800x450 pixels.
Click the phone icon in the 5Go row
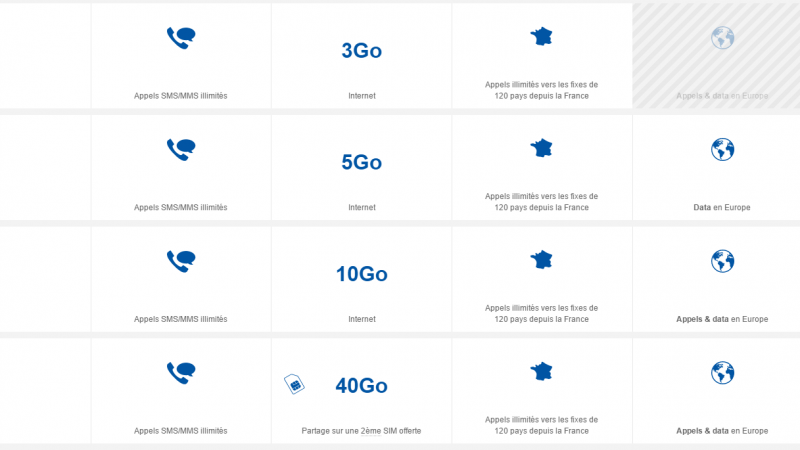[181, 150]
